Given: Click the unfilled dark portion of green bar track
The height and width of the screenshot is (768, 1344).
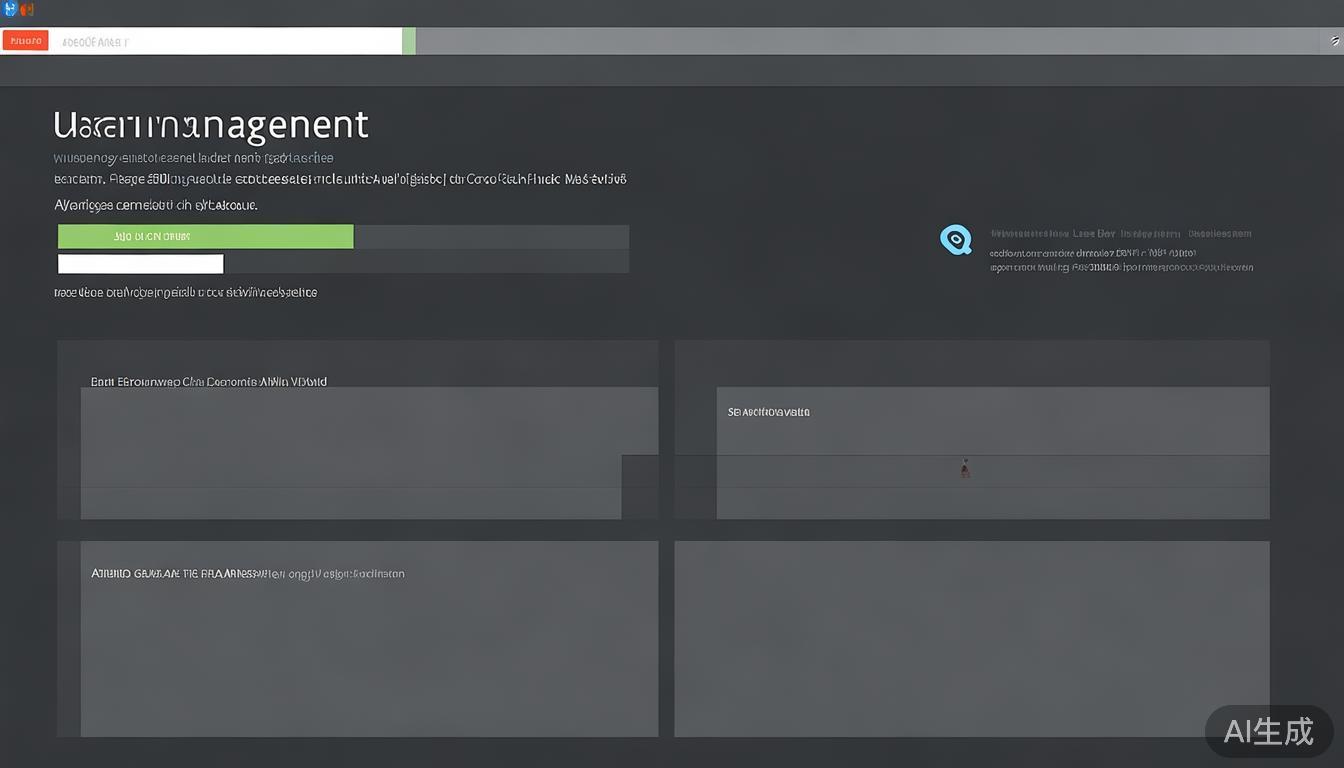Looking at the screenshot, I should tap(490, 236).
